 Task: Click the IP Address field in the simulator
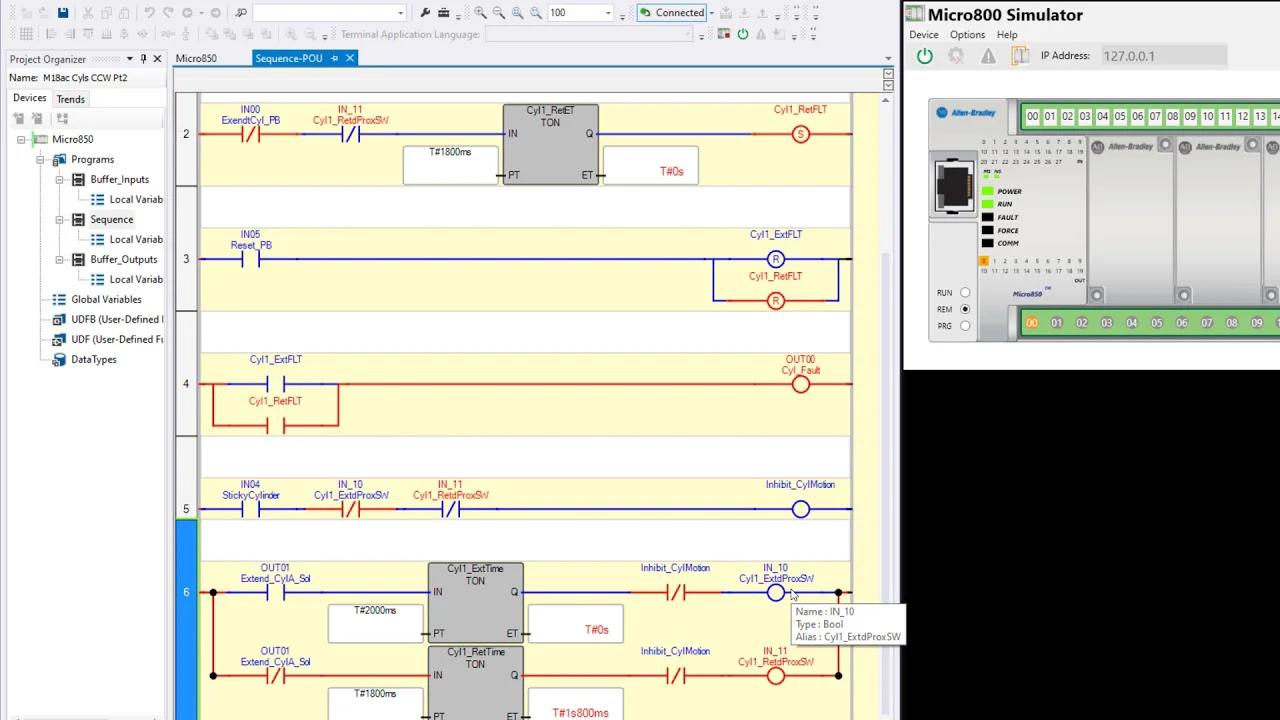1163,56
